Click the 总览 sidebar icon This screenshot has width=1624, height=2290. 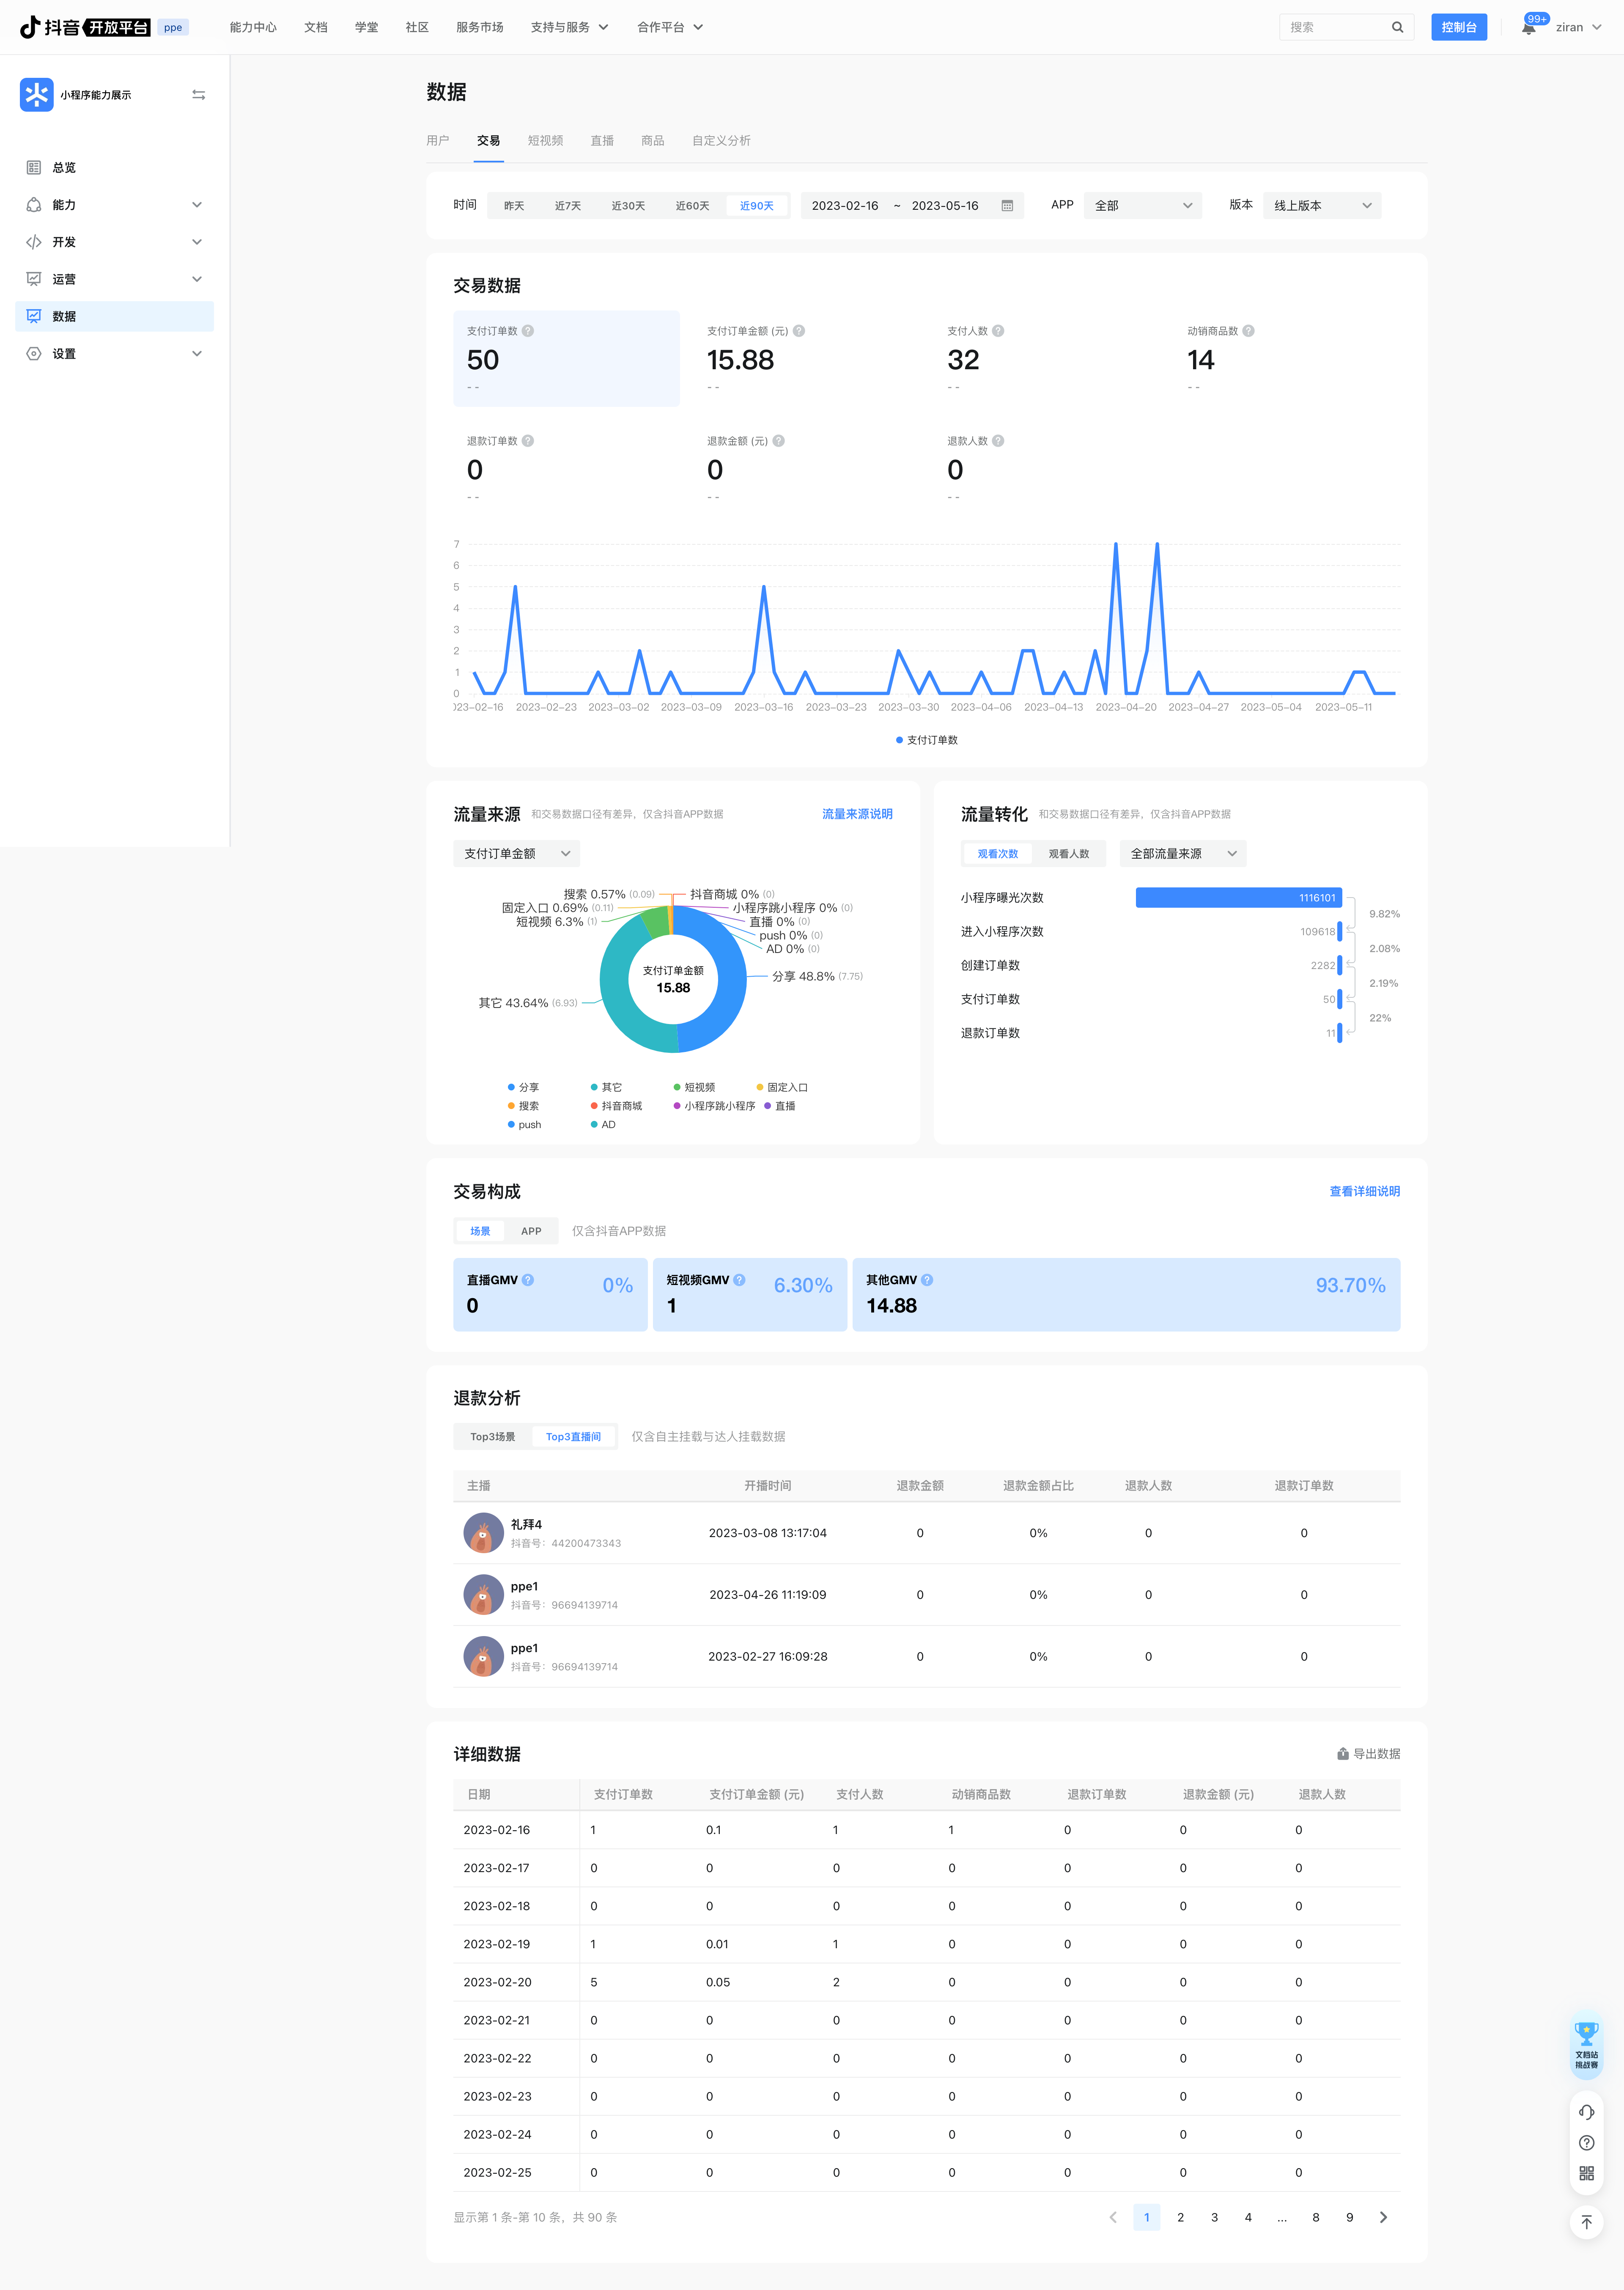[x=34, y=168]
